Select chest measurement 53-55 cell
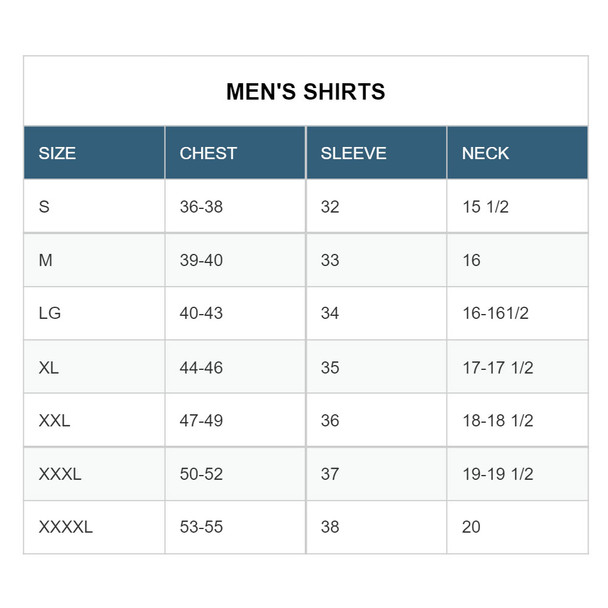Screen dimensions: 608x608 click(201, 527)
